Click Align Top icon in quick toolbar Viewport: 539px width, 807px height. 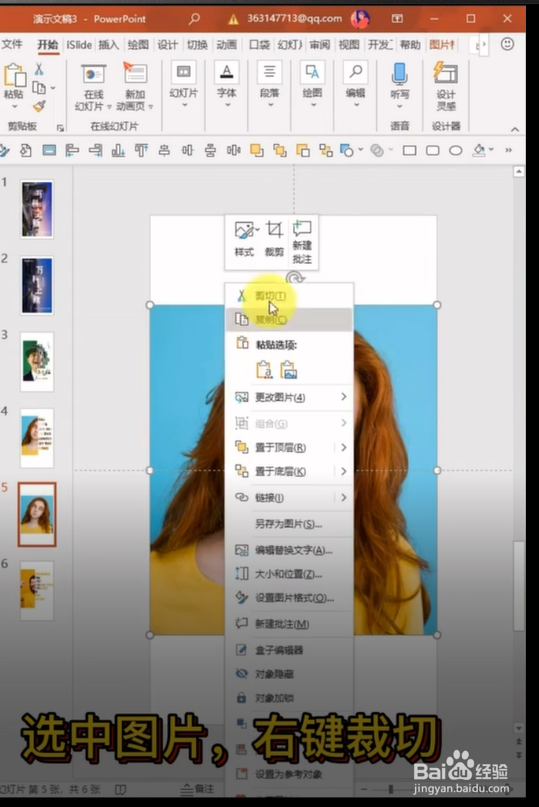click(x=141, y=150)
